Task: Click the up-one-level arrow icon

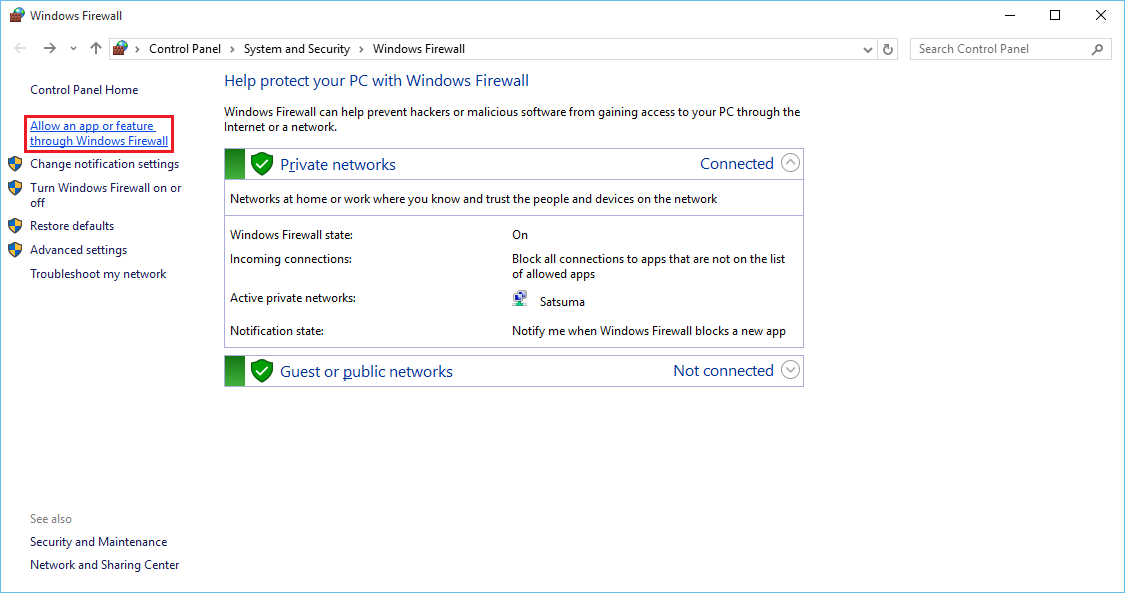Action: pyautogui.click(x=95, y=48)
